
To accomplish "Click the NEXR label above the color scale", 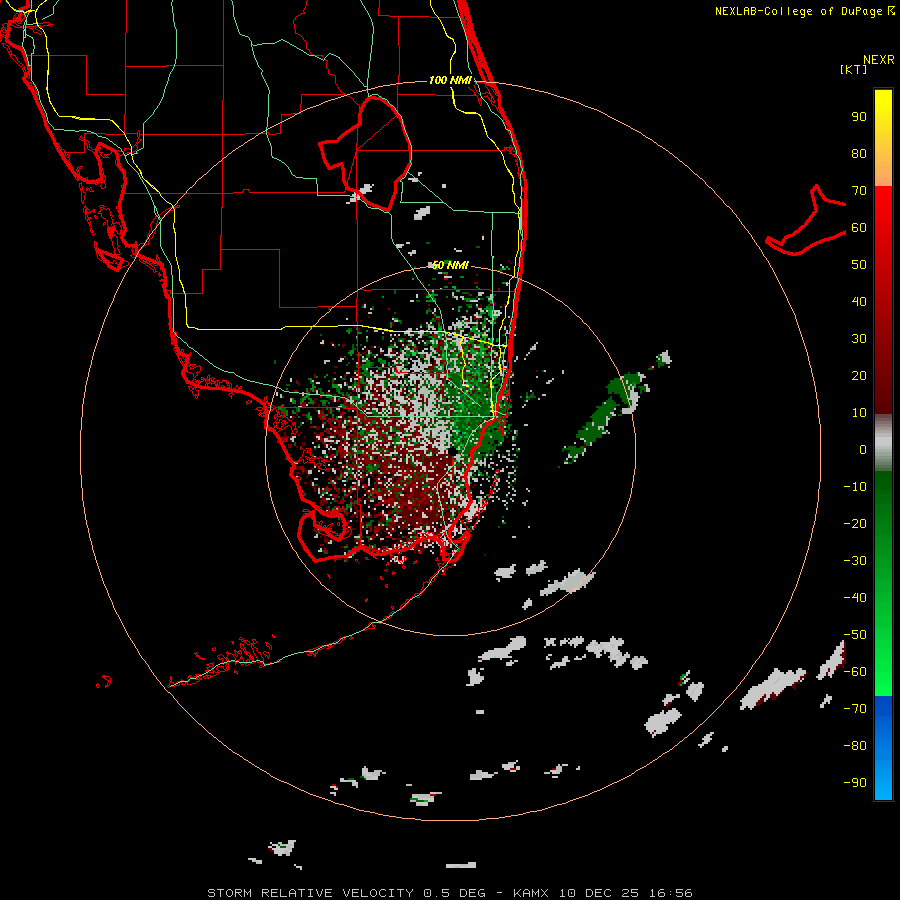I will tap(878, 60).
